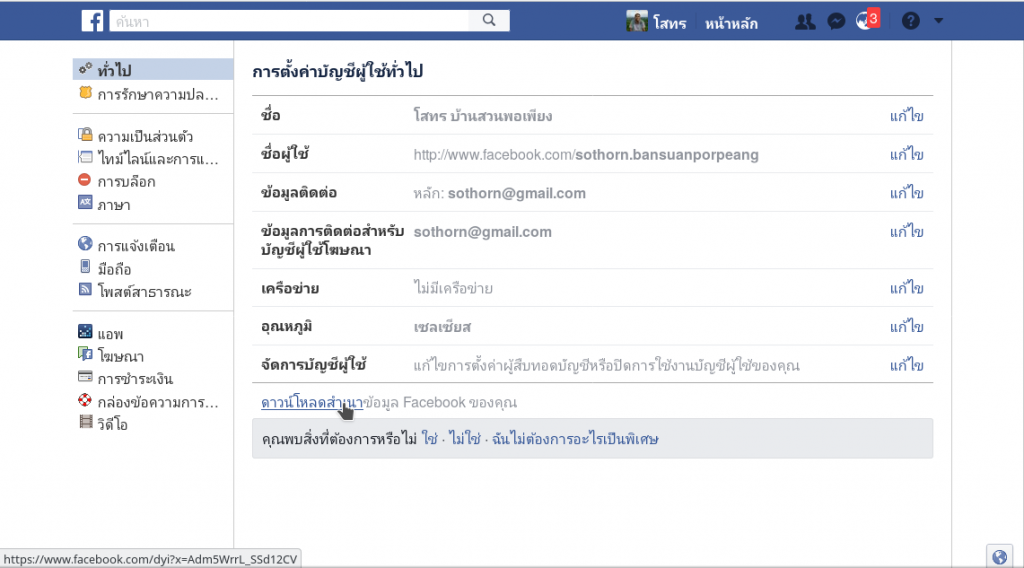Open การบล็อก blocking settings

click(126, 181)
